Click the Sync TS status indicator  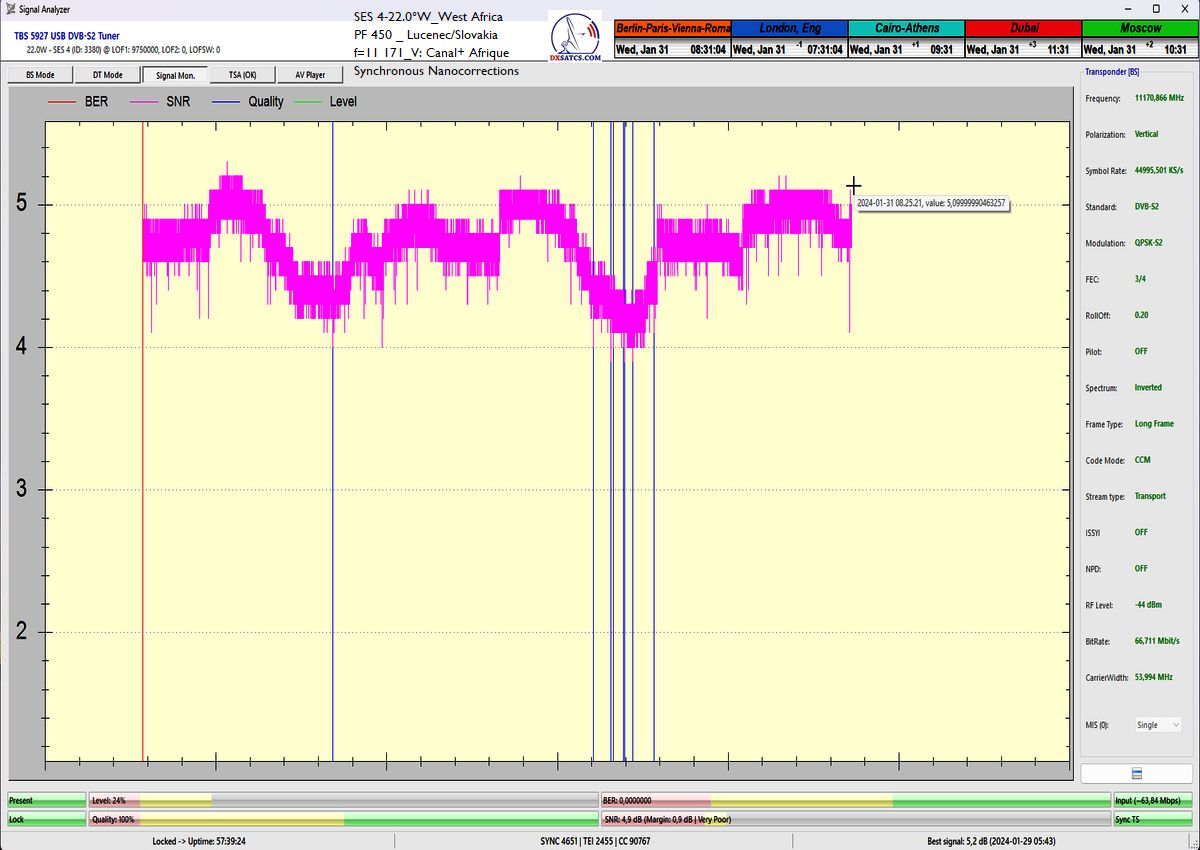pos(1153,819)
